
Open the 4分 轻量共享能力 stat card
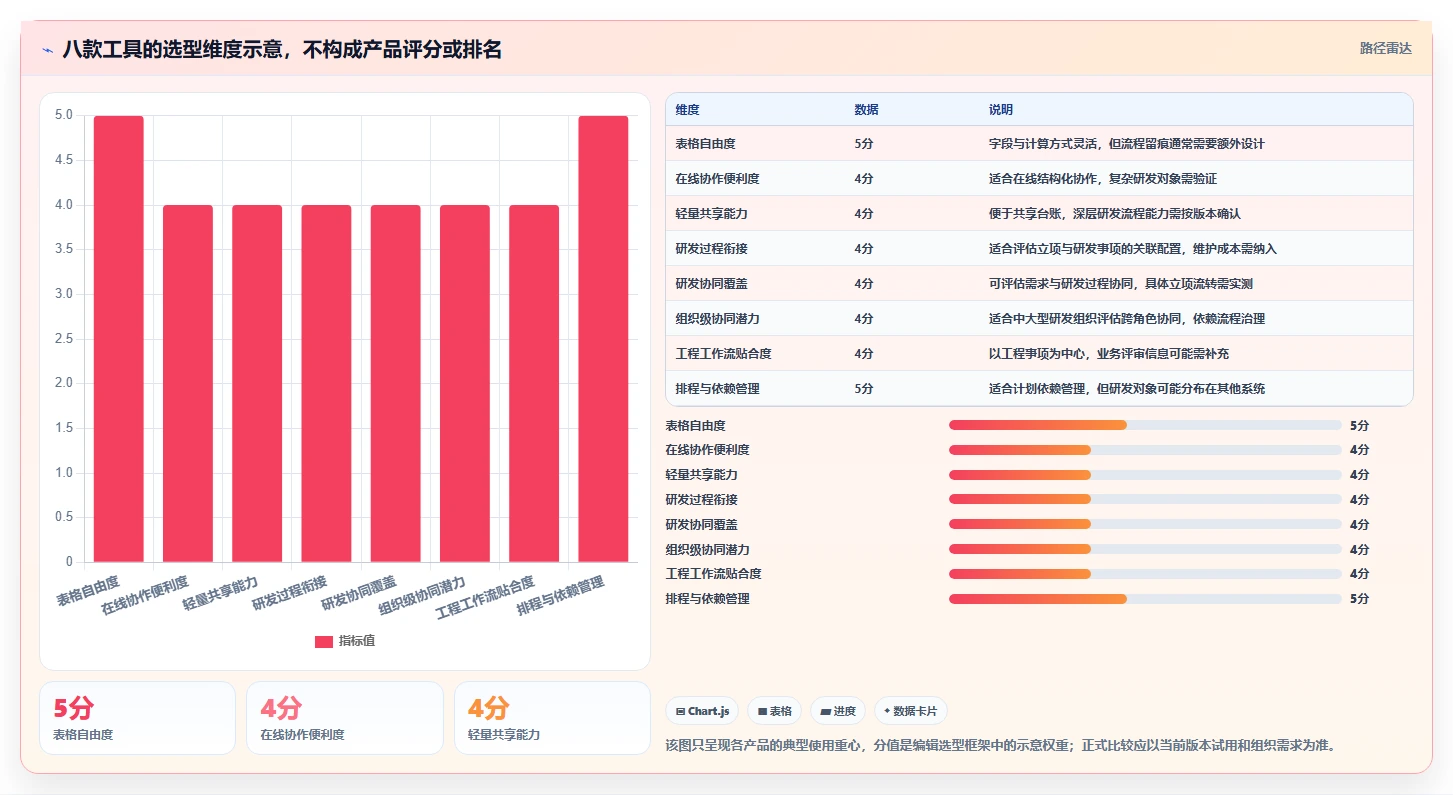click(552, 718)
